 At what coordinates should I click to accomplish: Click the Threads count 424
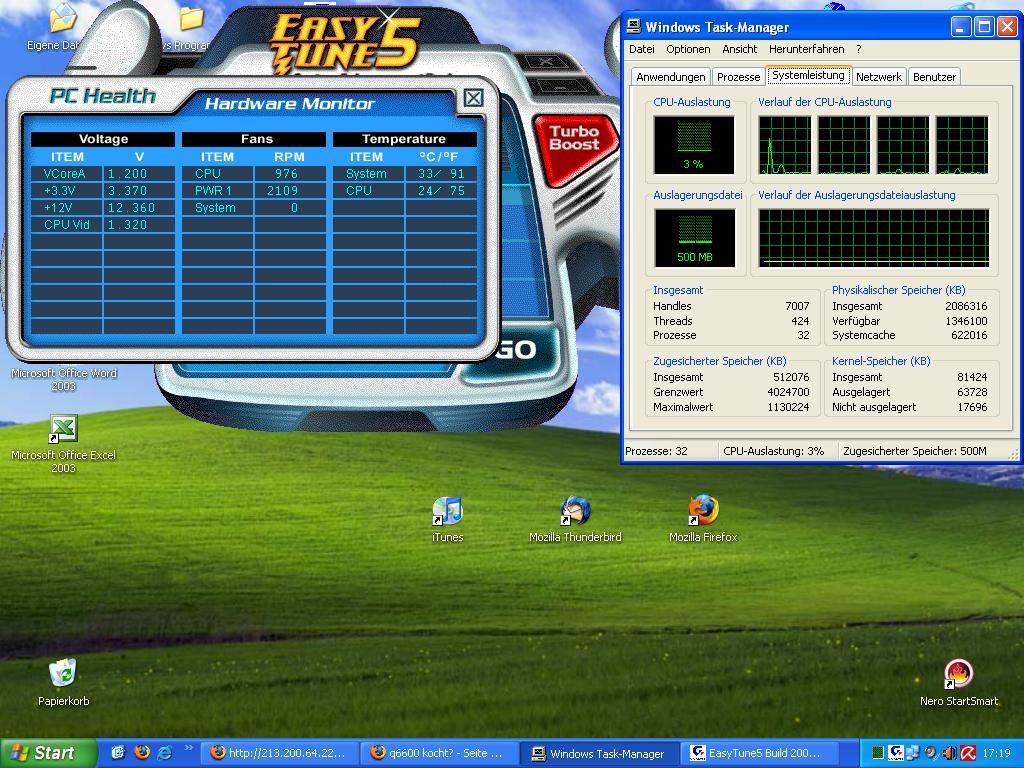pyautogui.click(x=800, y=321)
